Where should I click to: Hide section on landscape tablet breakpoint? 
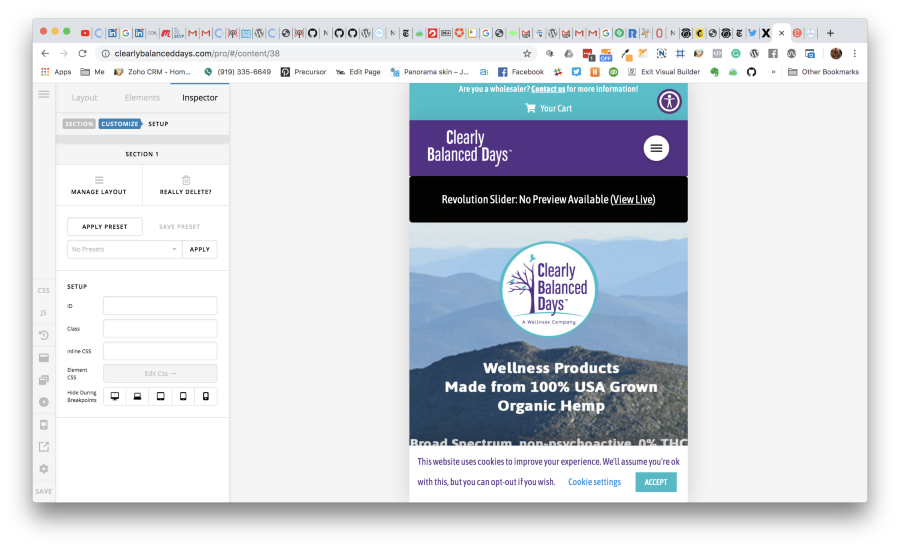tap(160, 396)
